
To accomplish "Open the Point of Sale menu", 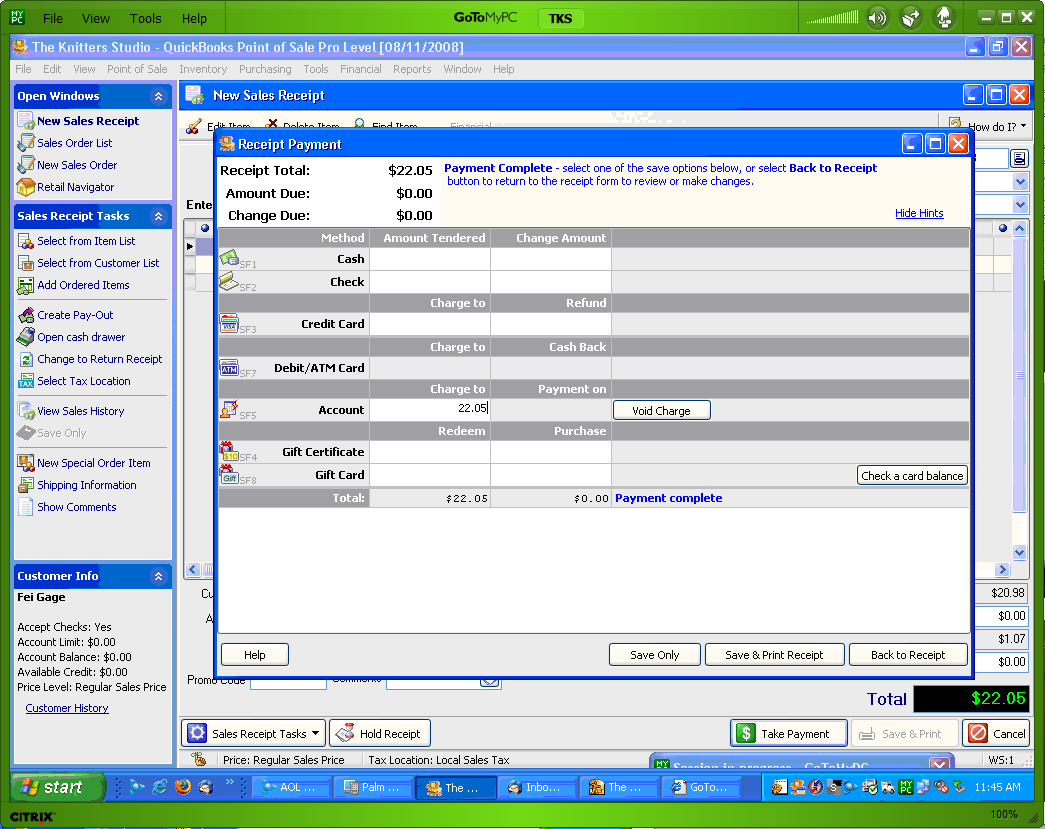I will [137, 69].
